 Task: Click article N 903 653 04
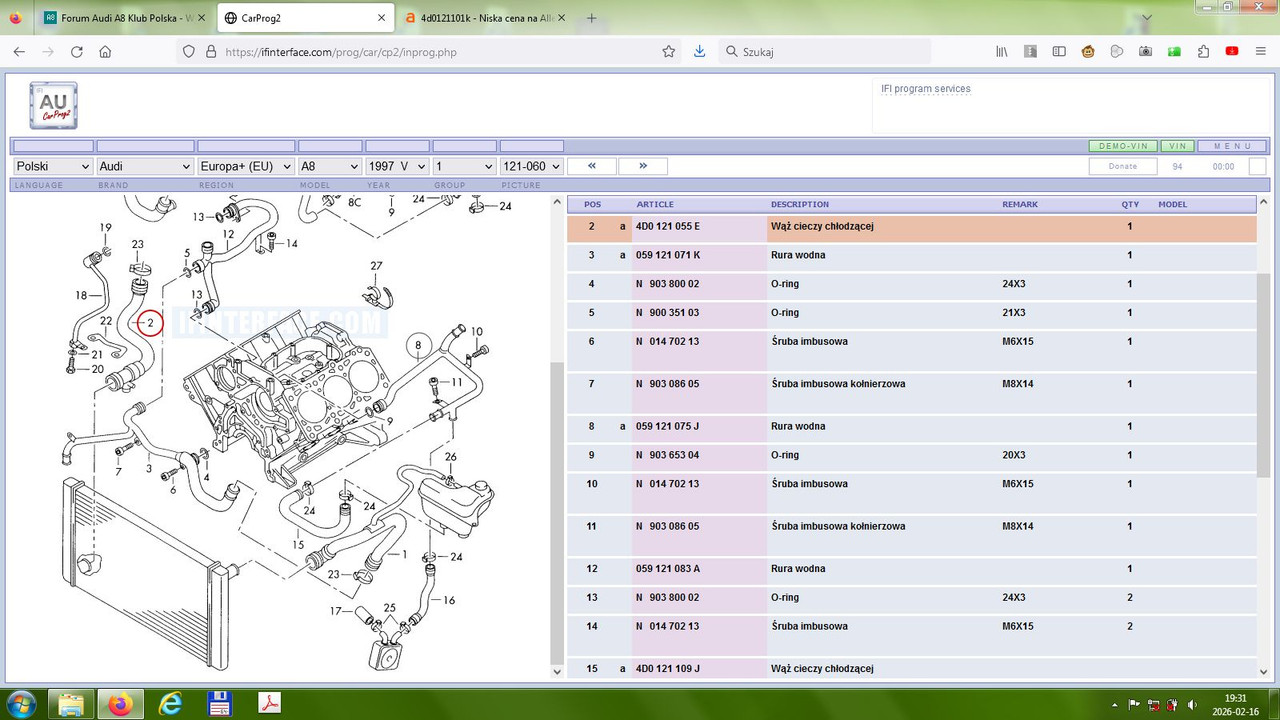[x=668, y=455]
